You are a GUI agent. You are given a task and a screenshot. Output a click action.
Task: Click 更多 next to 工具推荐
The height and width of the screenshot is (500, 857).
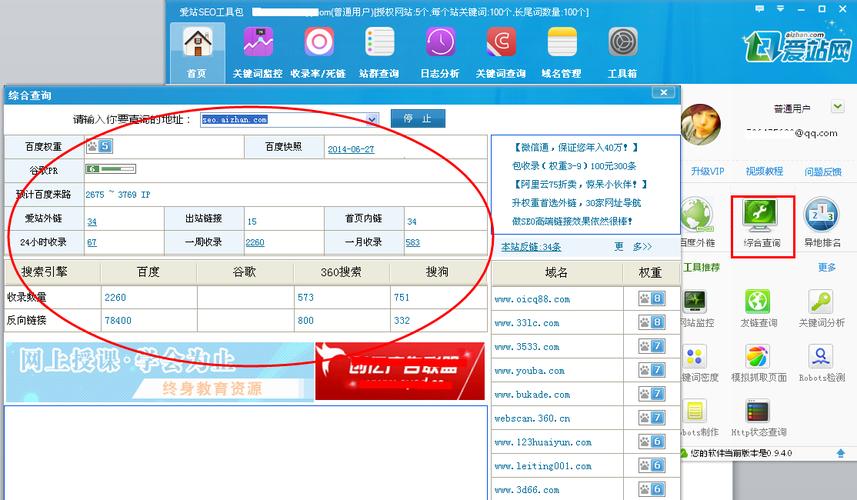826,267
